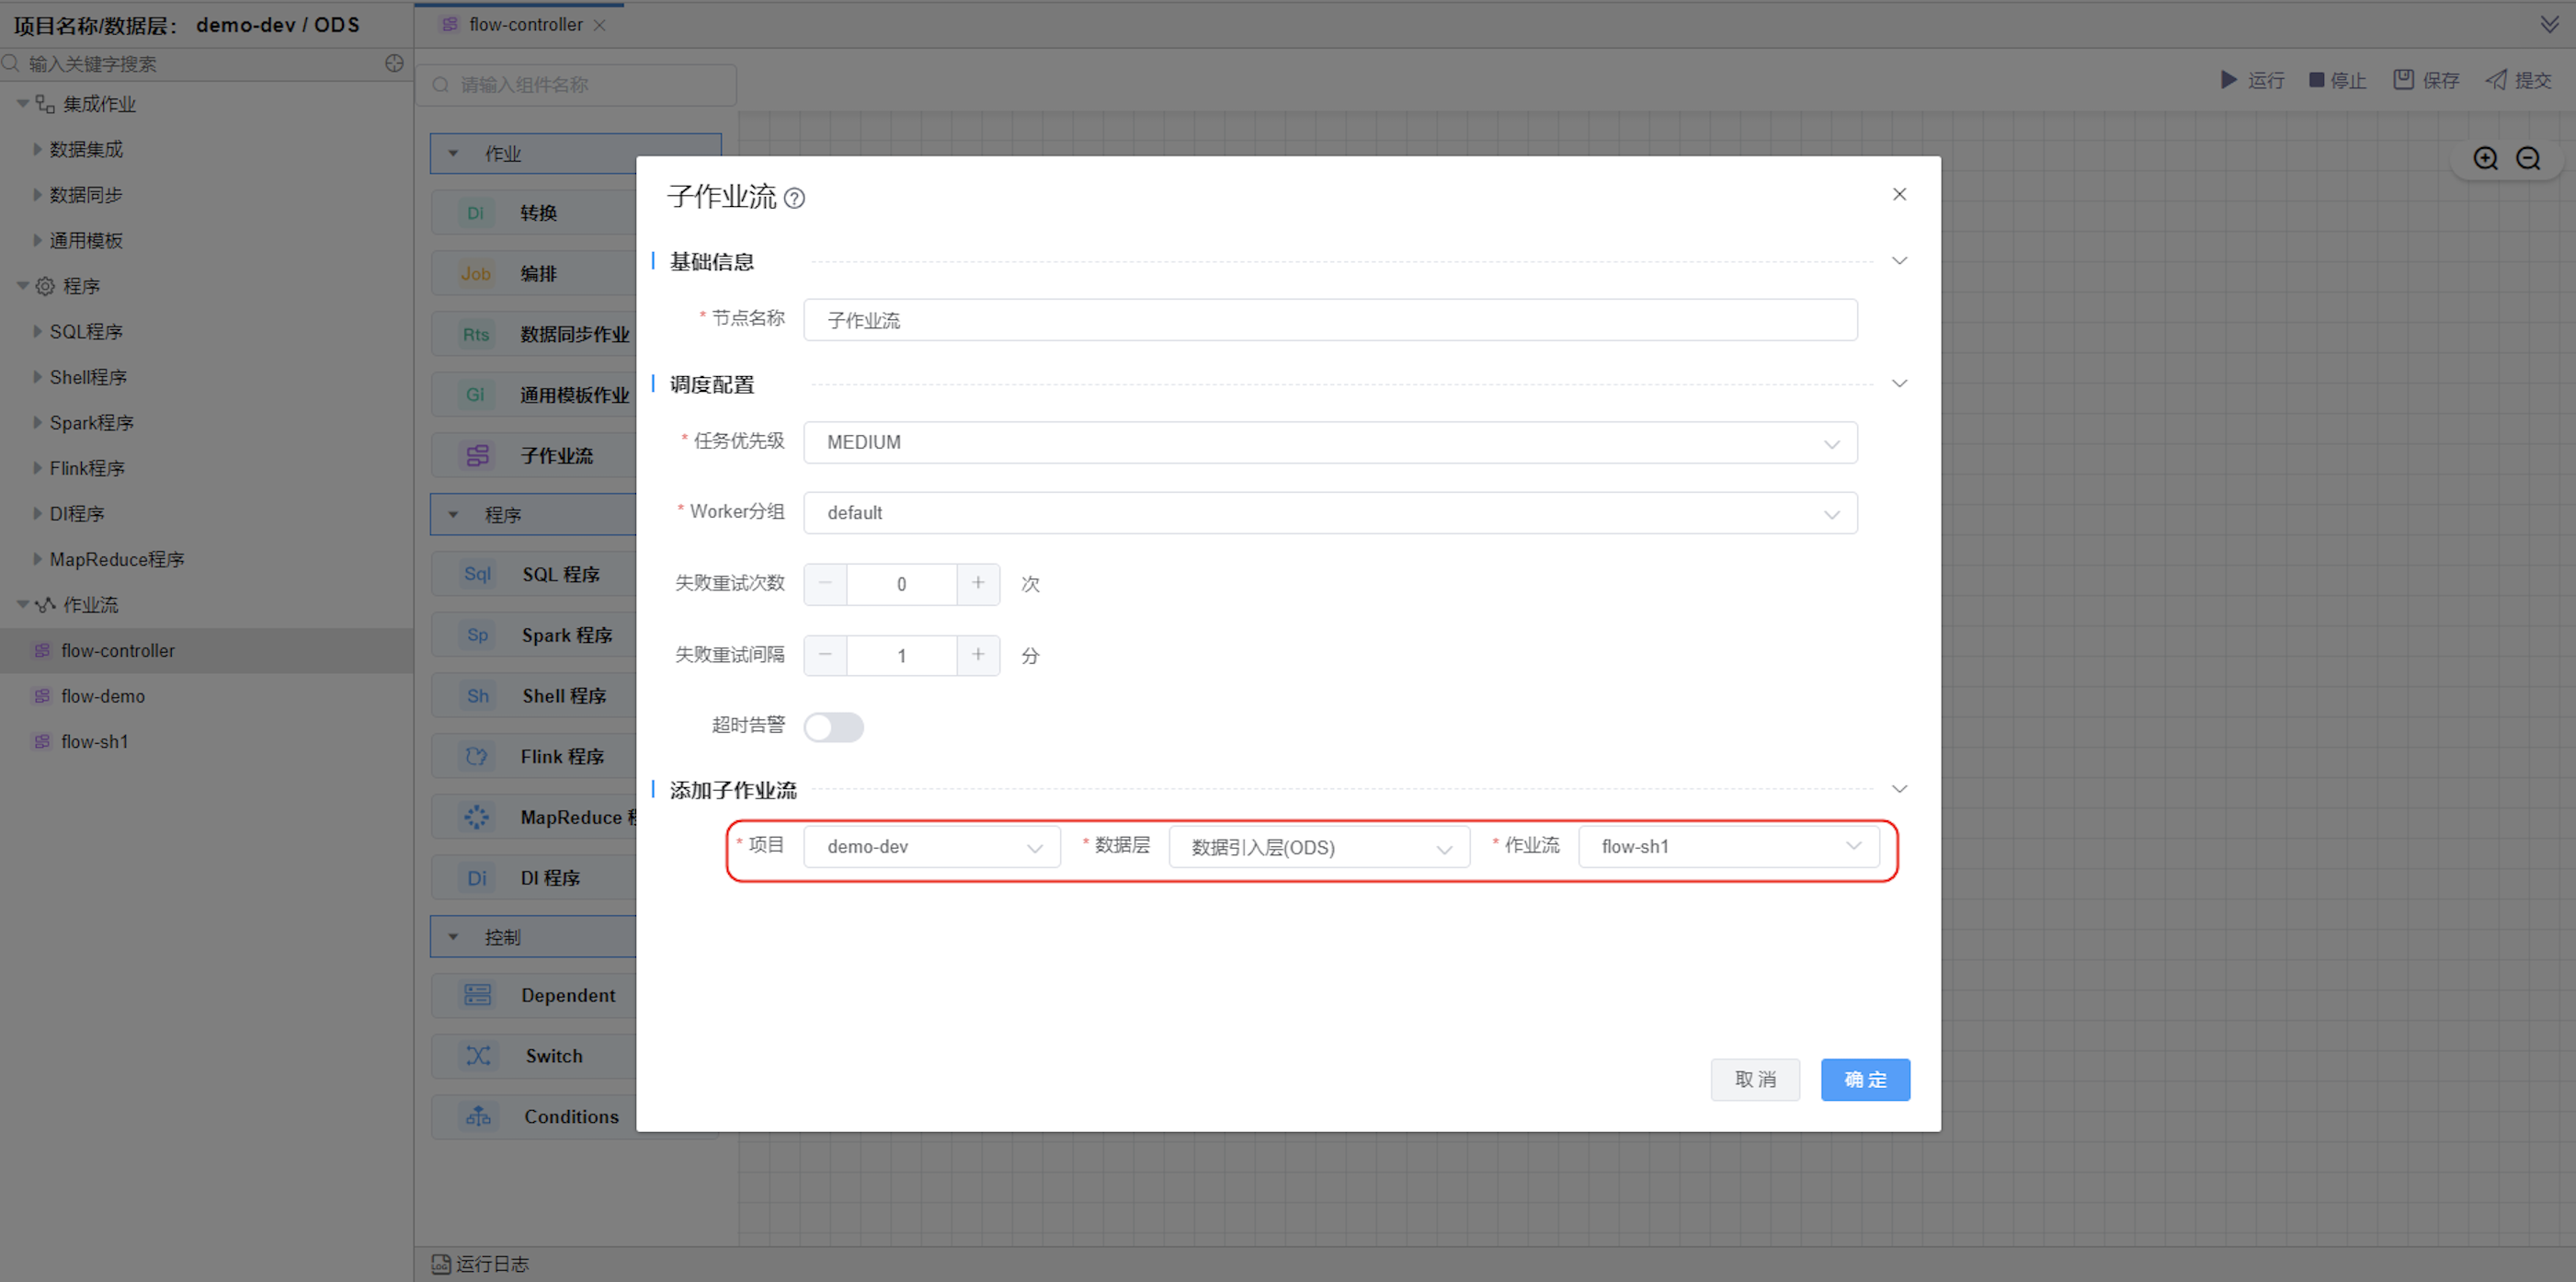The height and width of the screenshot is (1282, 2576).
Task: Click the 取消 cancel button
Action: 1754,1079
